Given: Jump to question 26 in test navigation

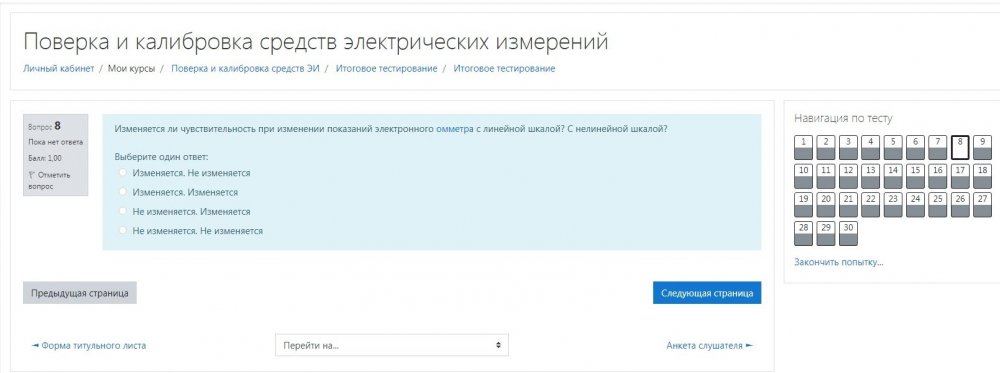Looking at the screenshot, I should pyautogui.click(x=960, y=205).
